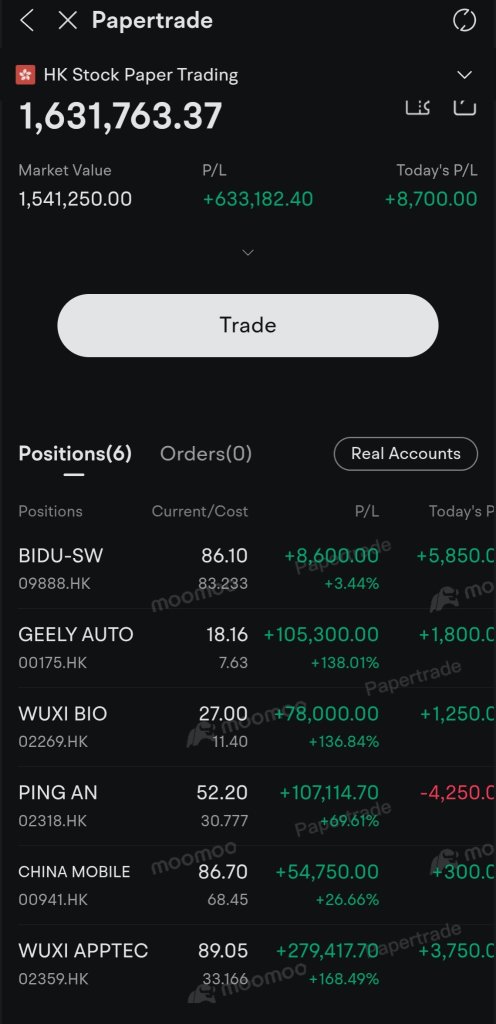Open the chart analysis icon beside balance
The width and height of the screenshot is (496, 1024).
[417, 107]
